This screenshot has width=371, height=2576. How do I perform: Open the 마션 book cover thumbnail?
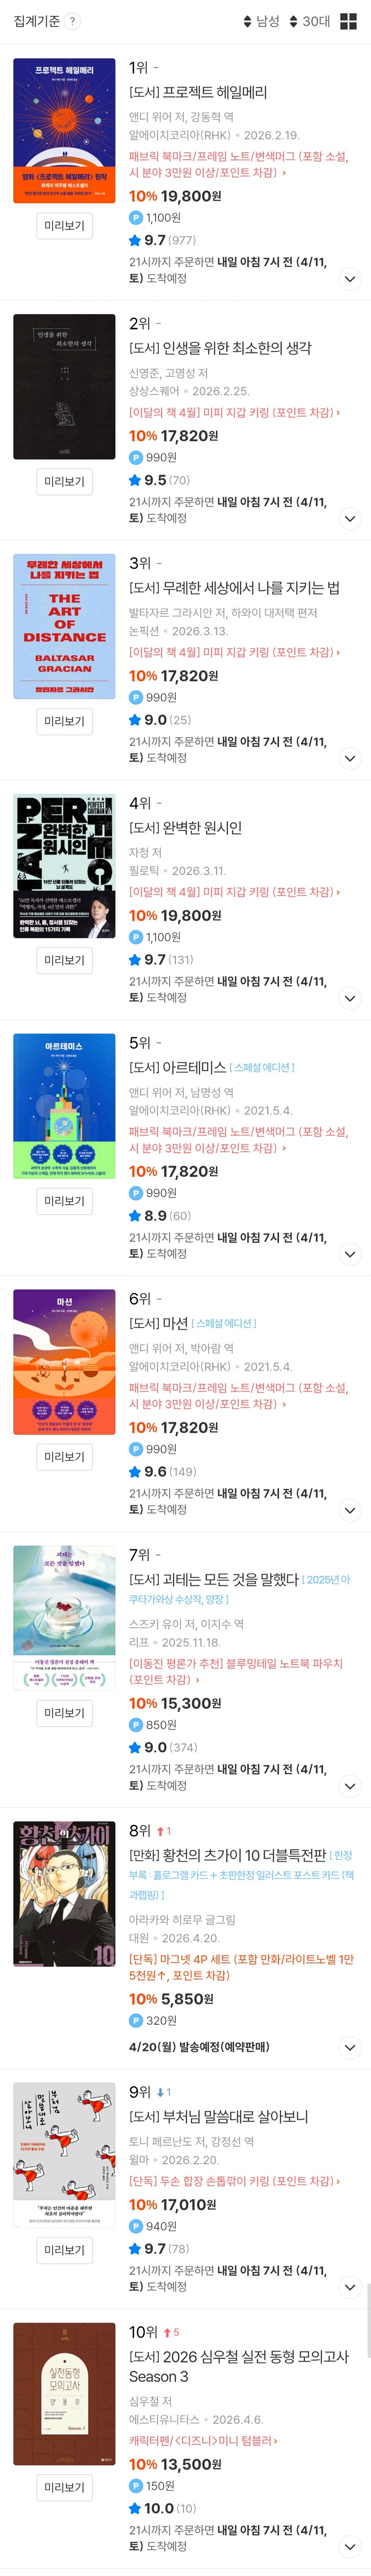coord(64,1362)
